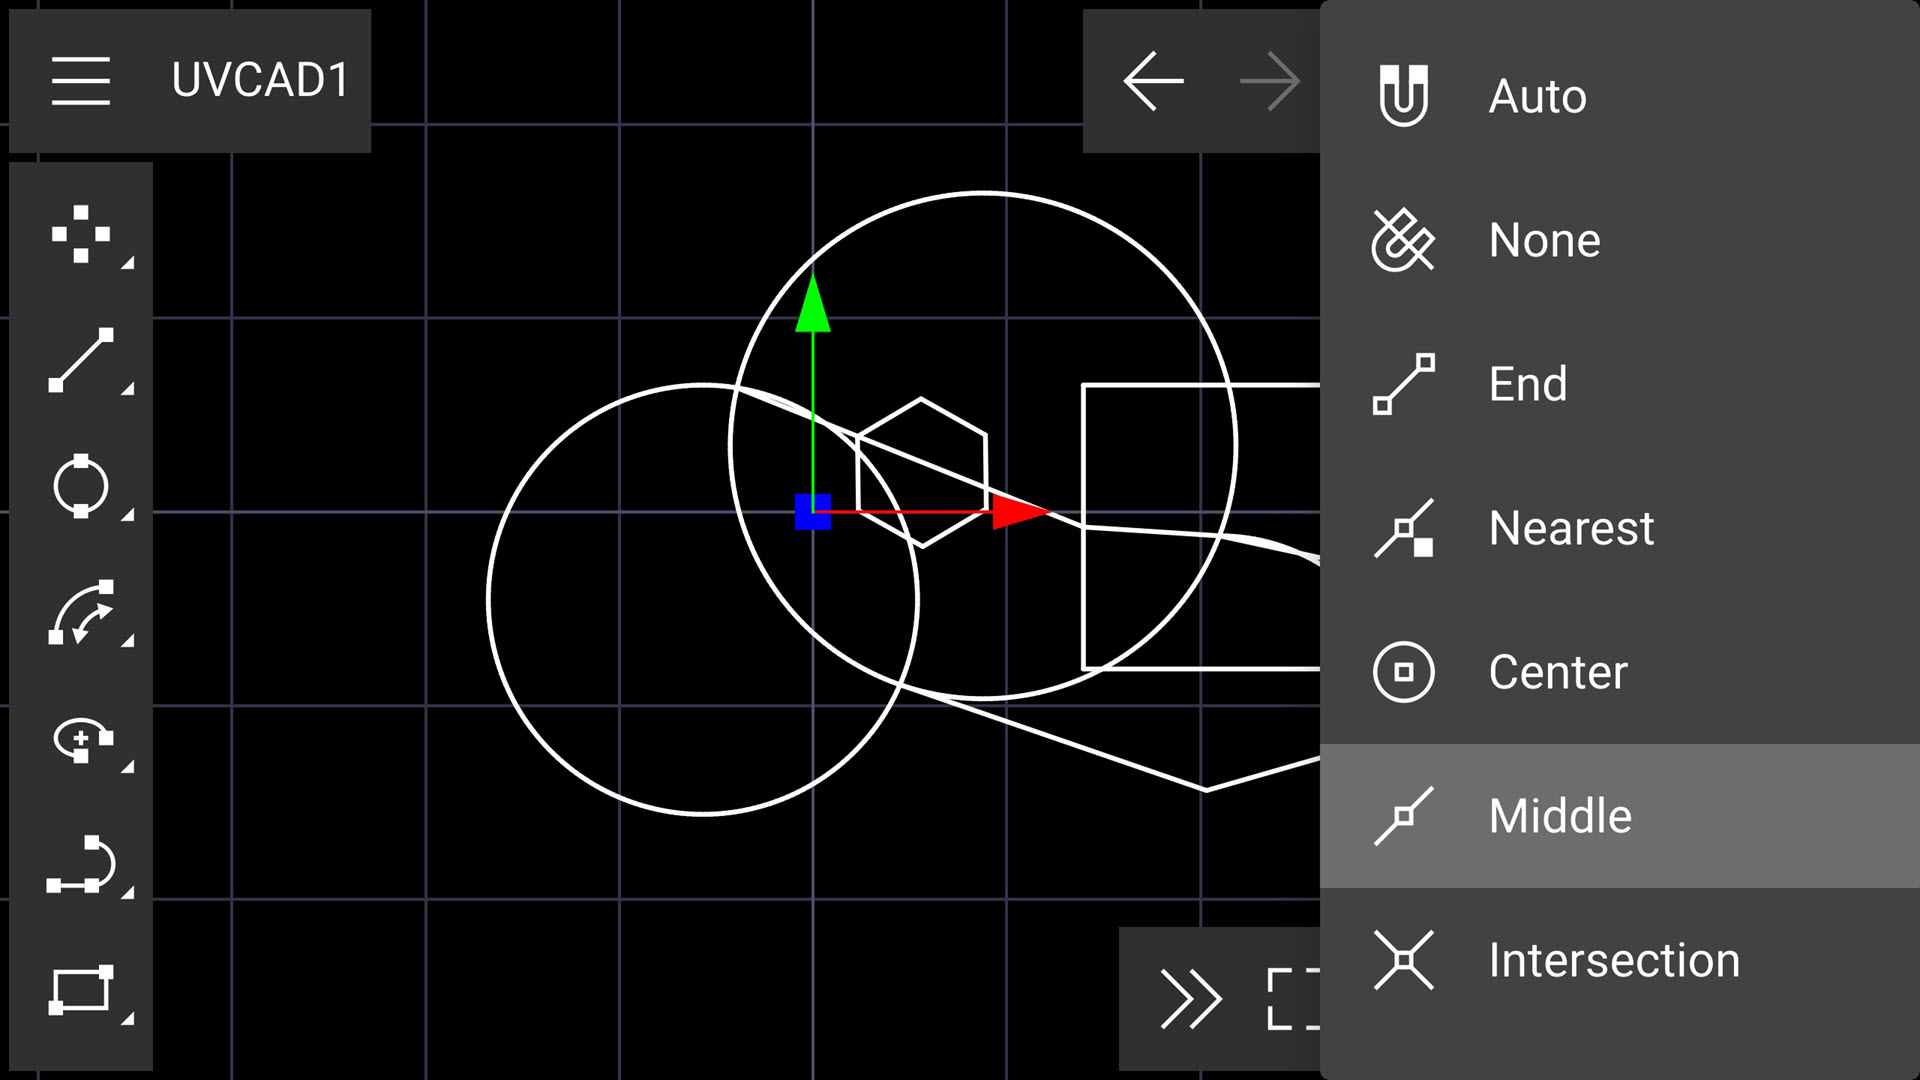Click the redo forward arrow
The width and height of the screenshot is (1920, 1080).
click(1269, 81)
